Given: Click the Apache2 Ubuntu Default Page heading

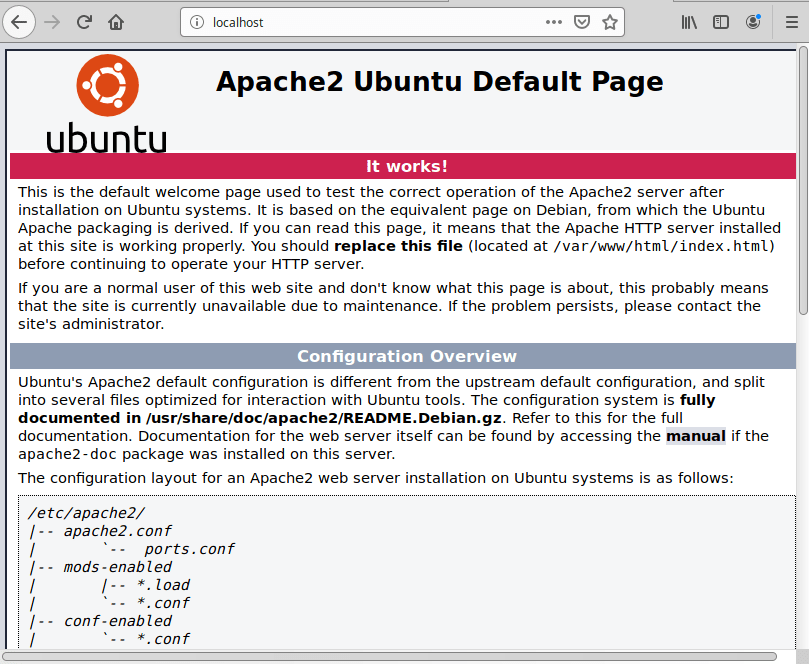Looking at the screenshot, I should [x=439, y=82].
